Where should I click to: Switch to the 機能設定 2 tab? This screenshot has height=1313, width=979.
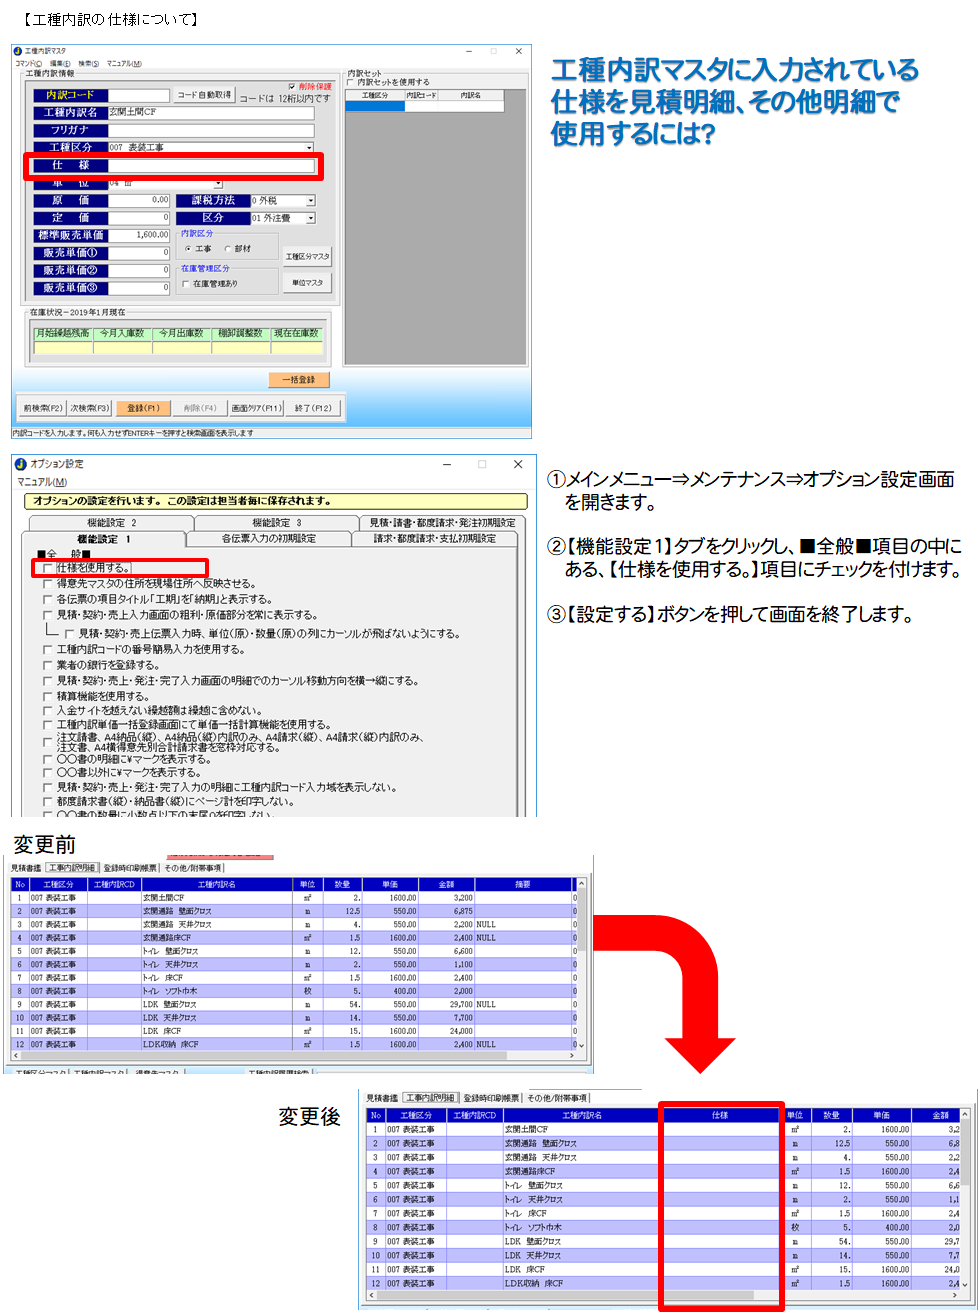coord(111,523)
